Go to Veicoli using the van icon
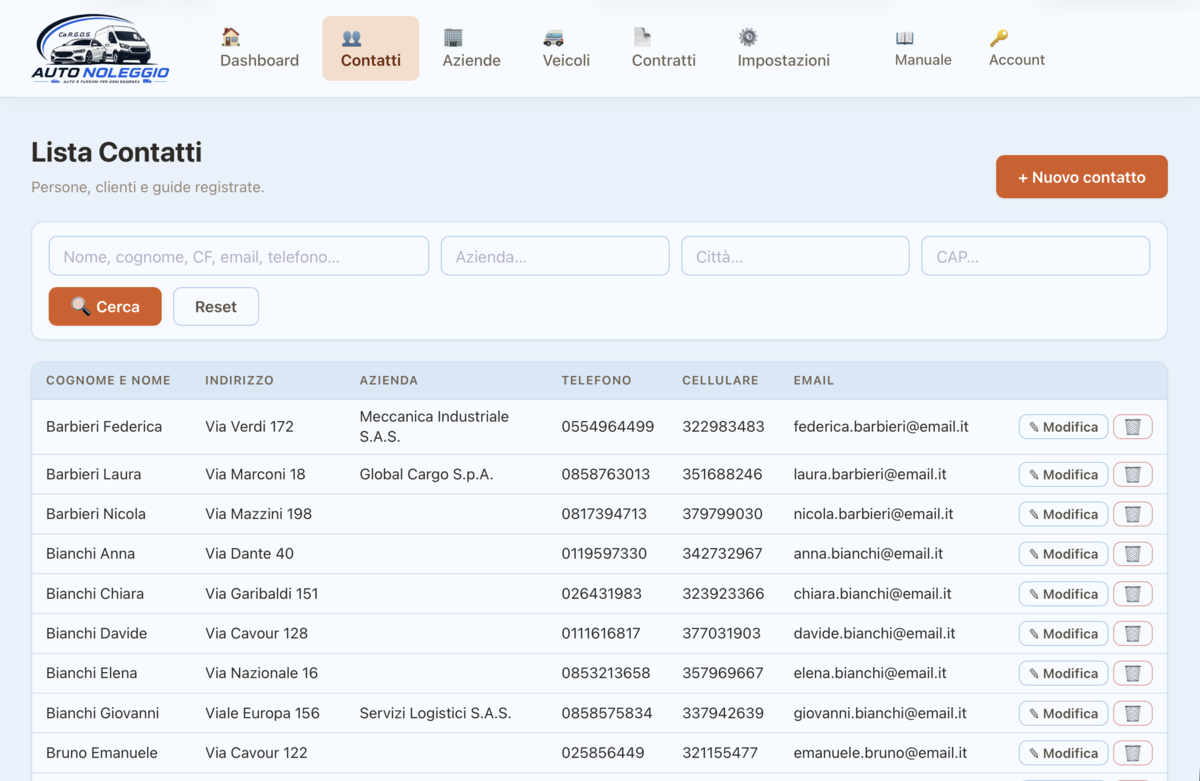The width and height of the screenshot is (1200, 781). click(553, 37)
